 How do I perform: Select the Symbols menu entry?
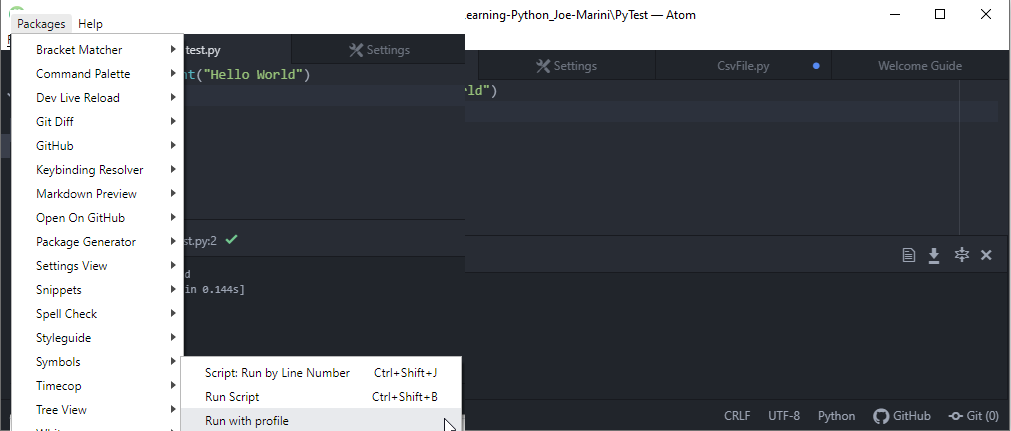pyautogui.click(x=97, y=361)
